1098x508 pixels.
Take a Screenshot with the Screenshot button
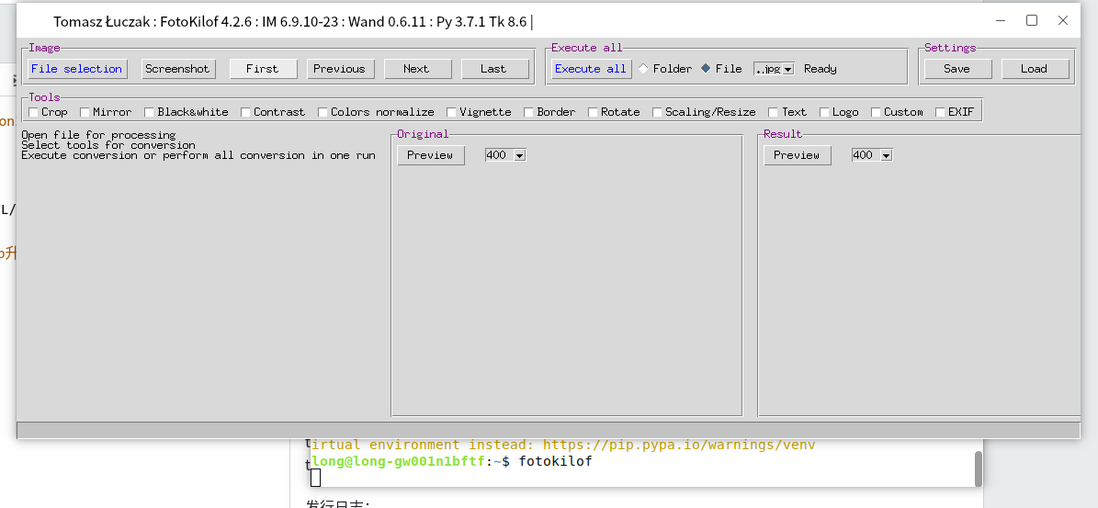(177, 69)
